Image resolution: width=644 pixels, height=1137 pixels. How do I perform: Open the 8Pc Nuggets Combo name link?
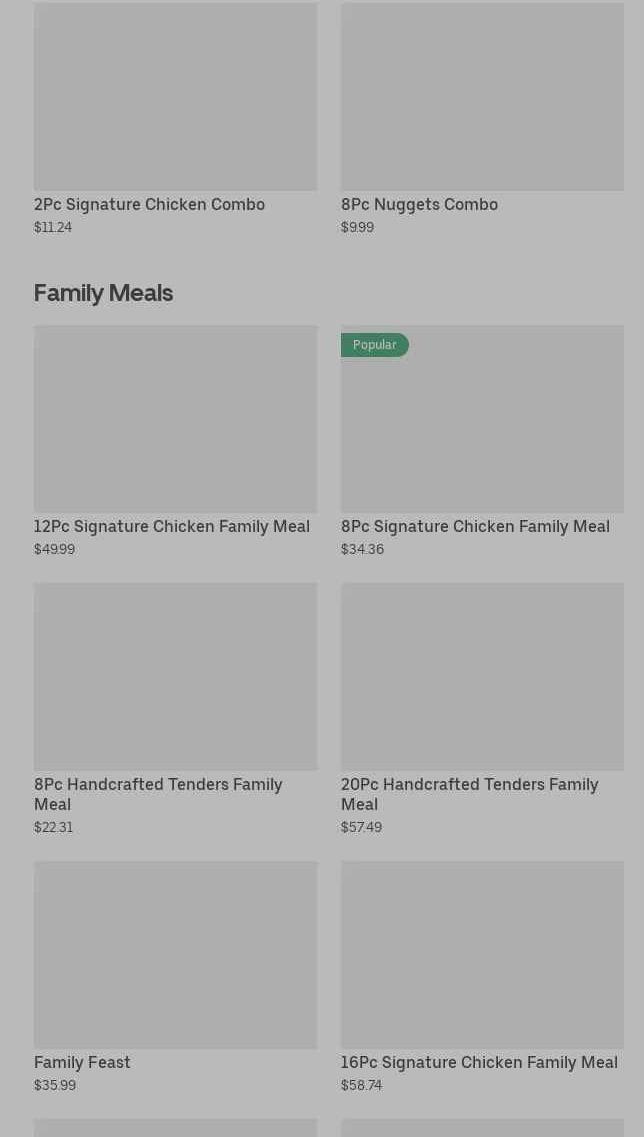coord(419,204)
